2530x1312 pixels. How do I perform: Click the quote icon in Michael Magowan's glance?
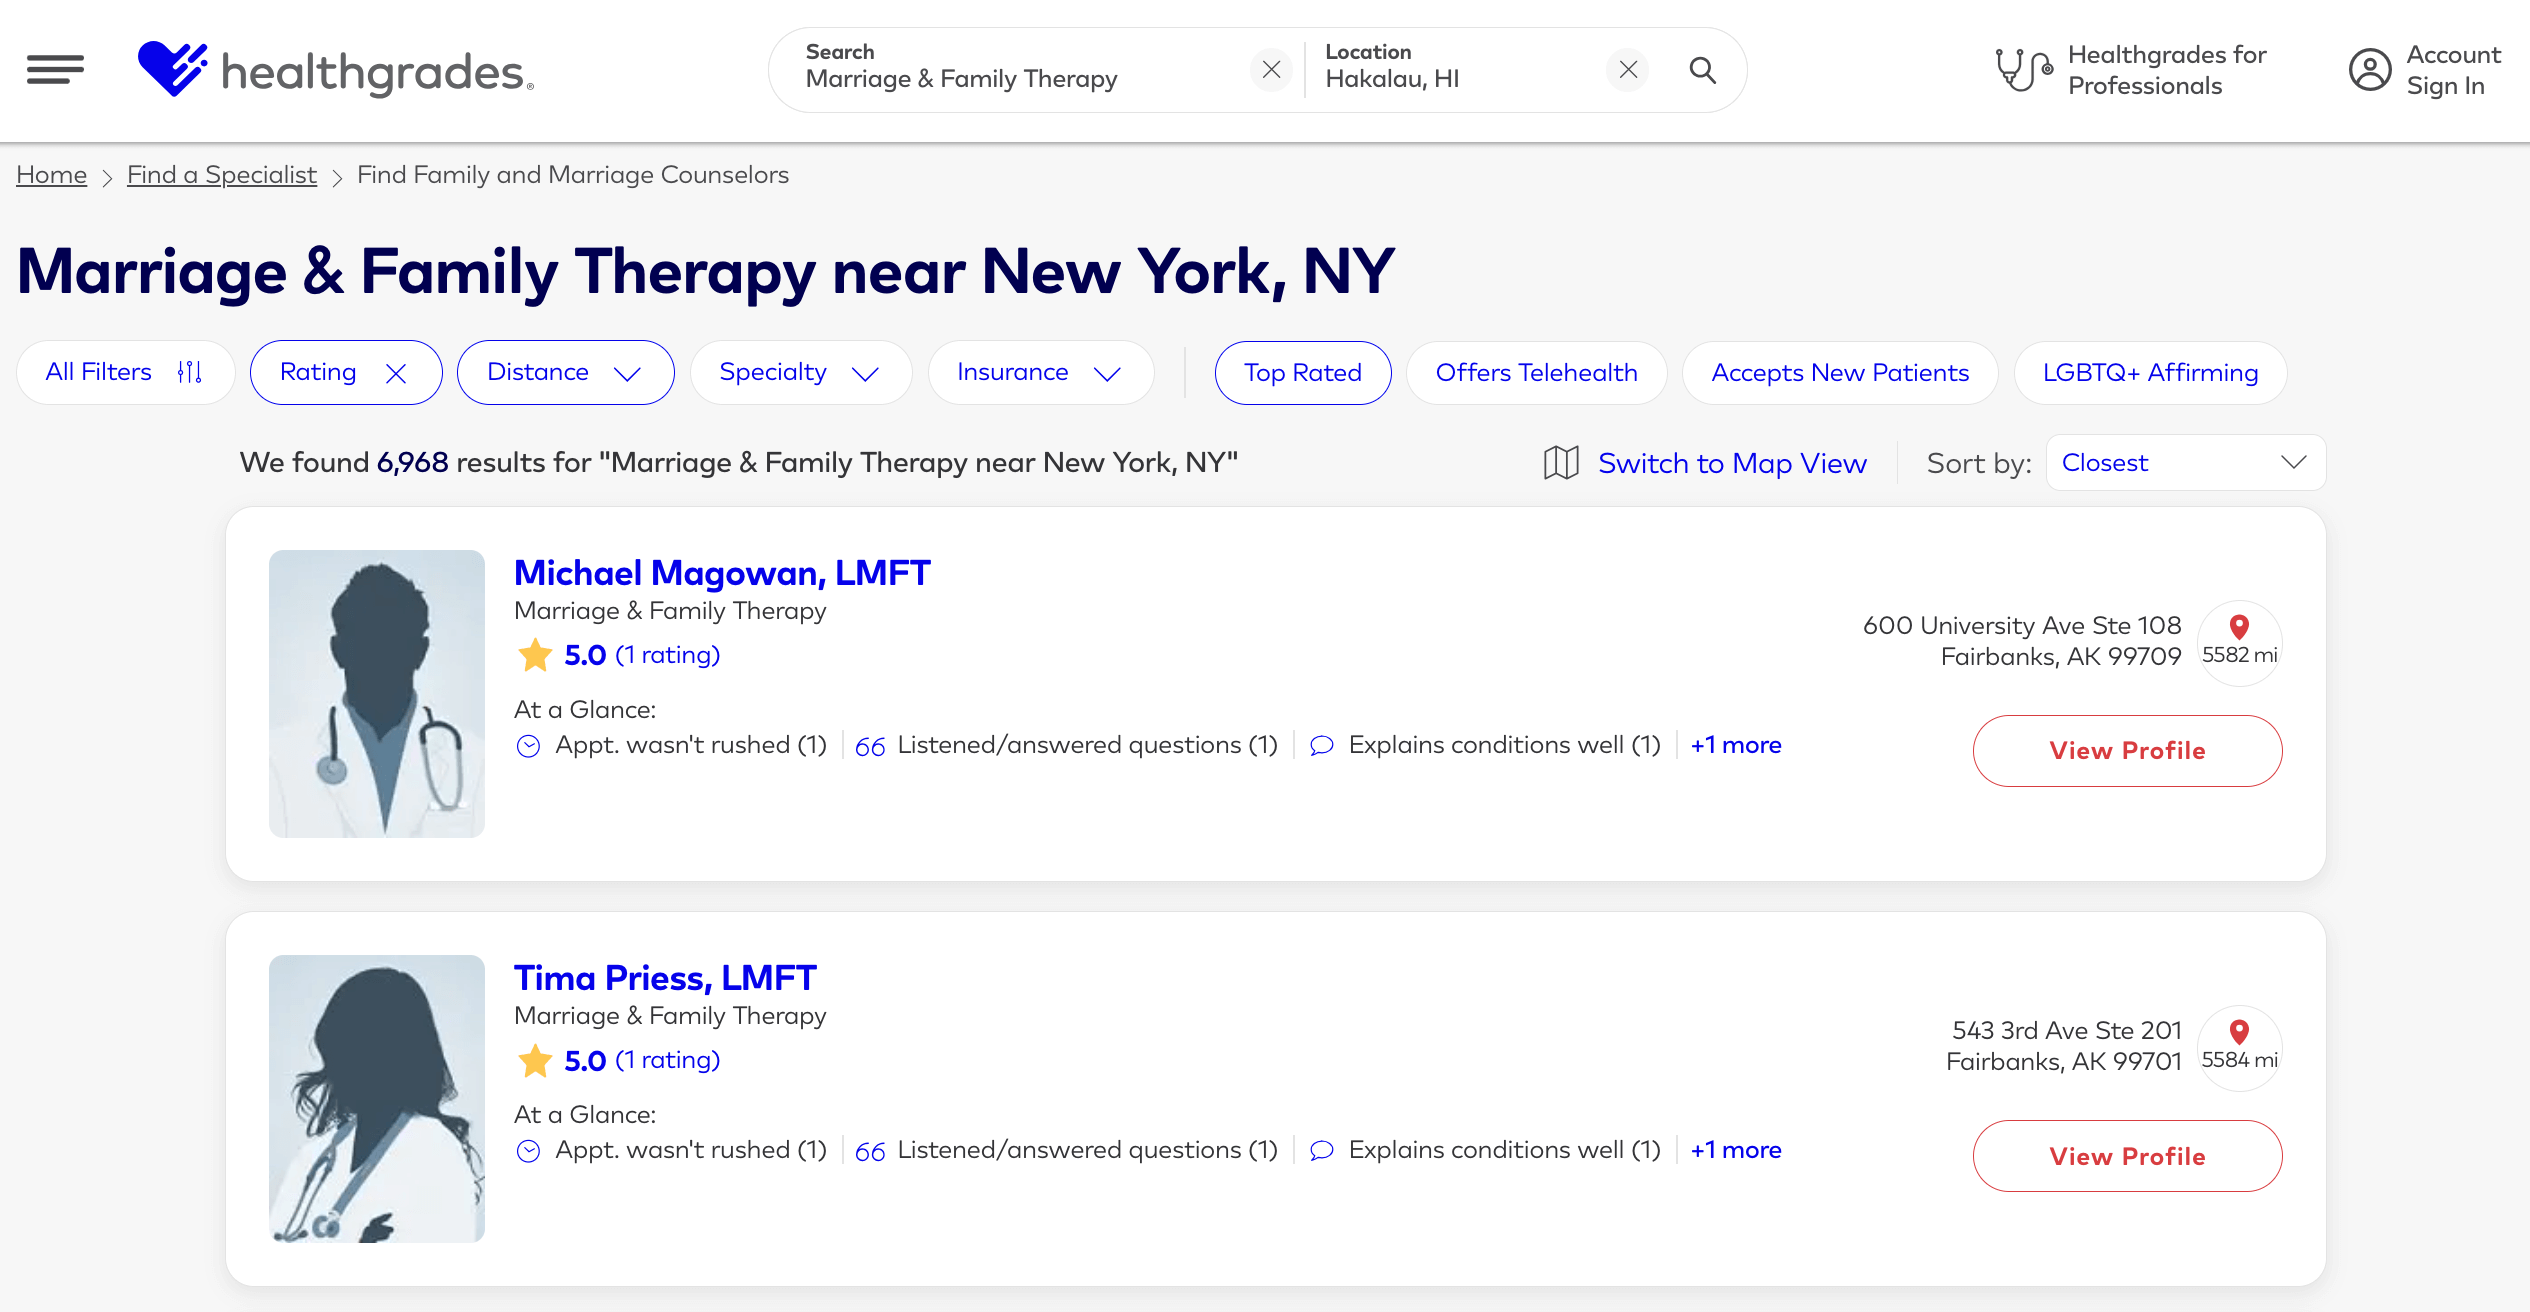pos(870,747)
